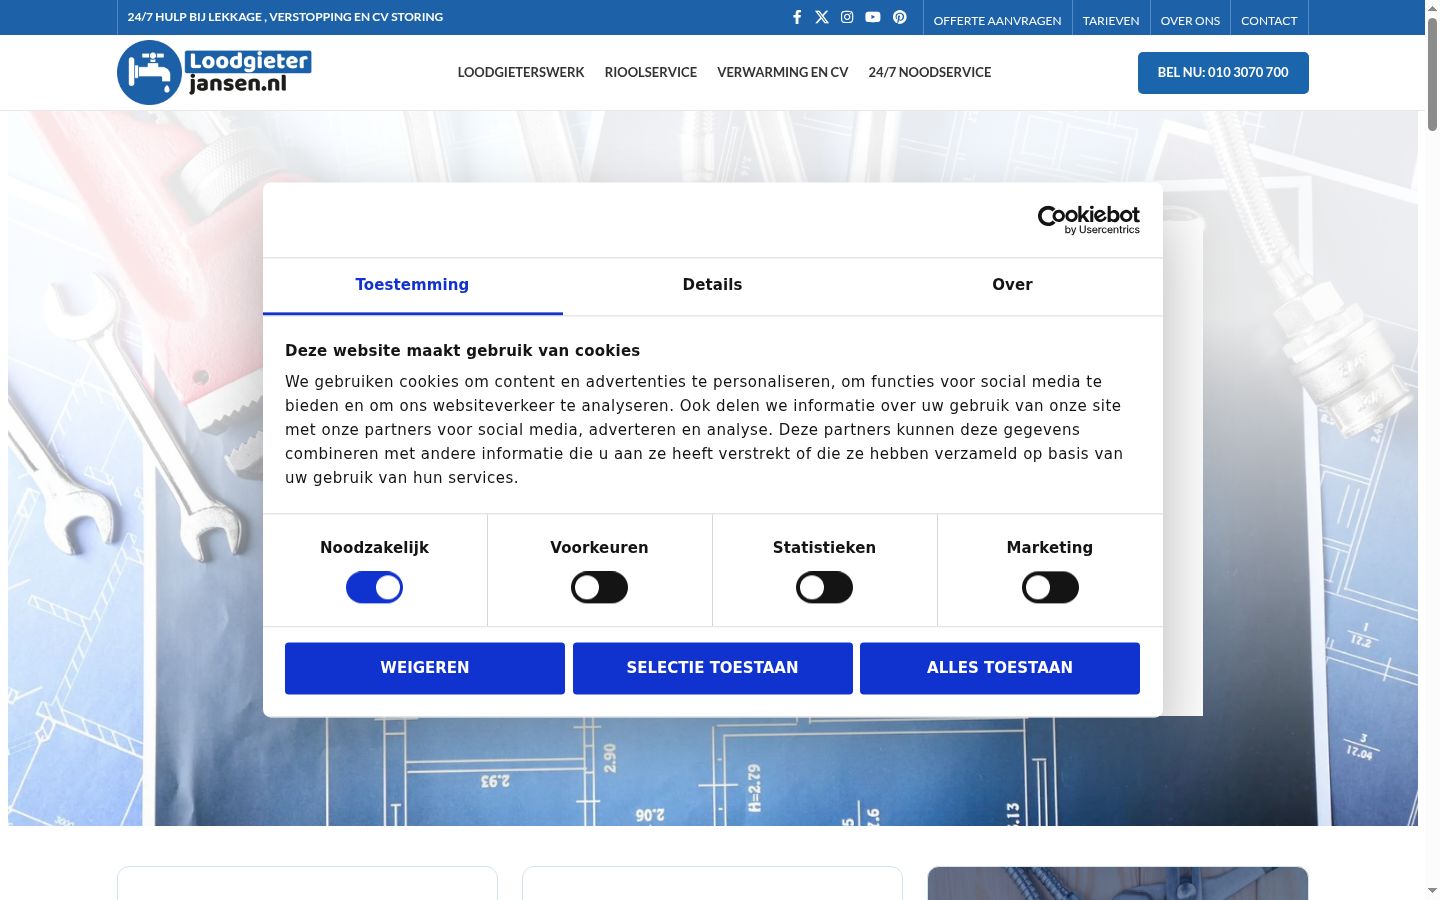Click the Noodzakelijk category label
Viewport: 1440px width, 900px height.
(374, 548)
